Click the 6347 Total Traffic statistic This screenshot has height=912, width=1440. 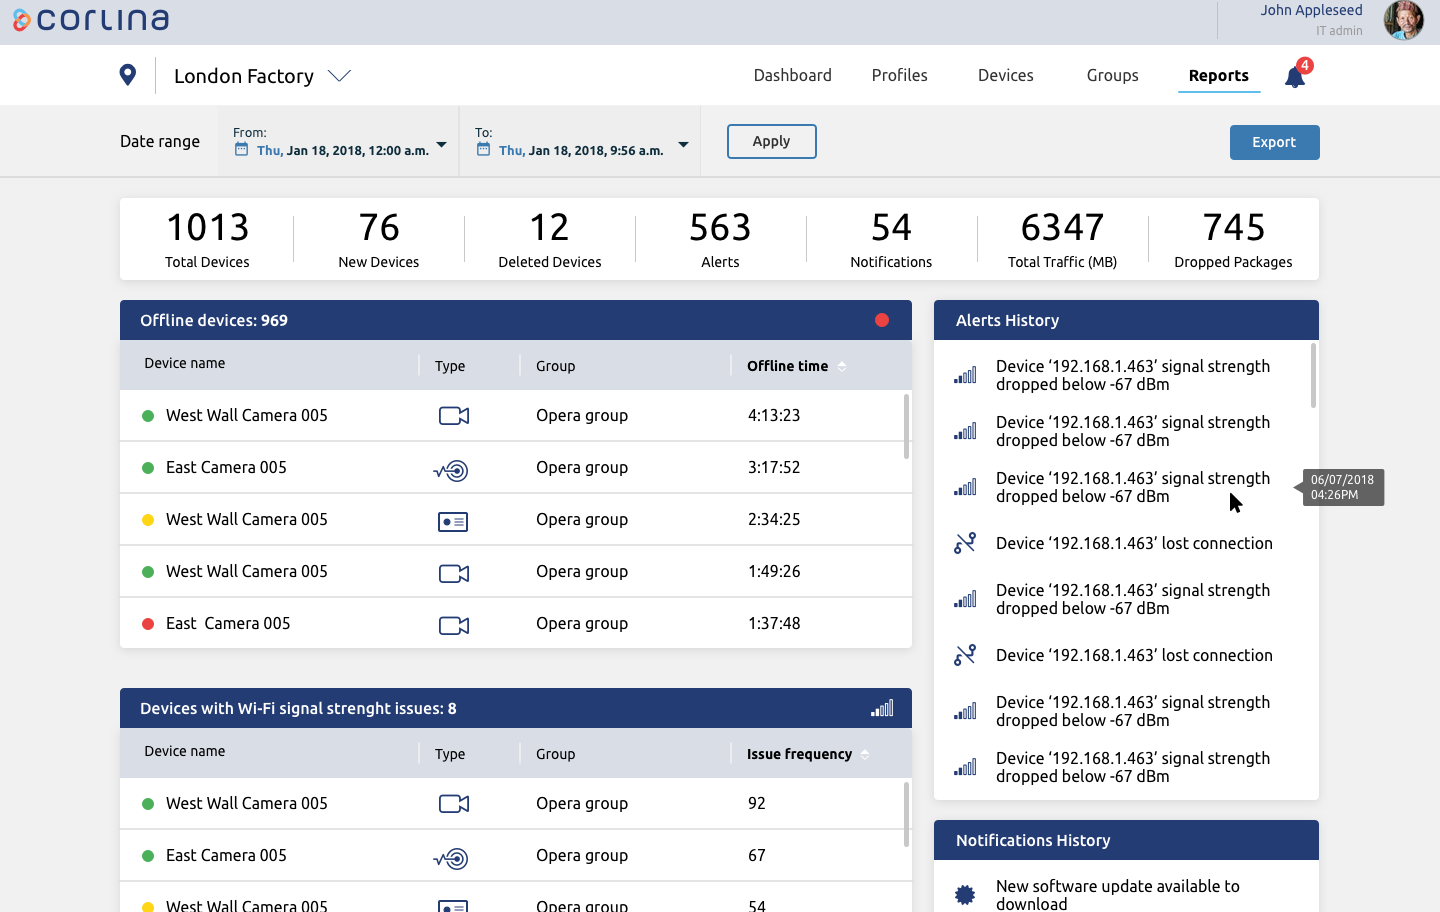coord(1062,239)
